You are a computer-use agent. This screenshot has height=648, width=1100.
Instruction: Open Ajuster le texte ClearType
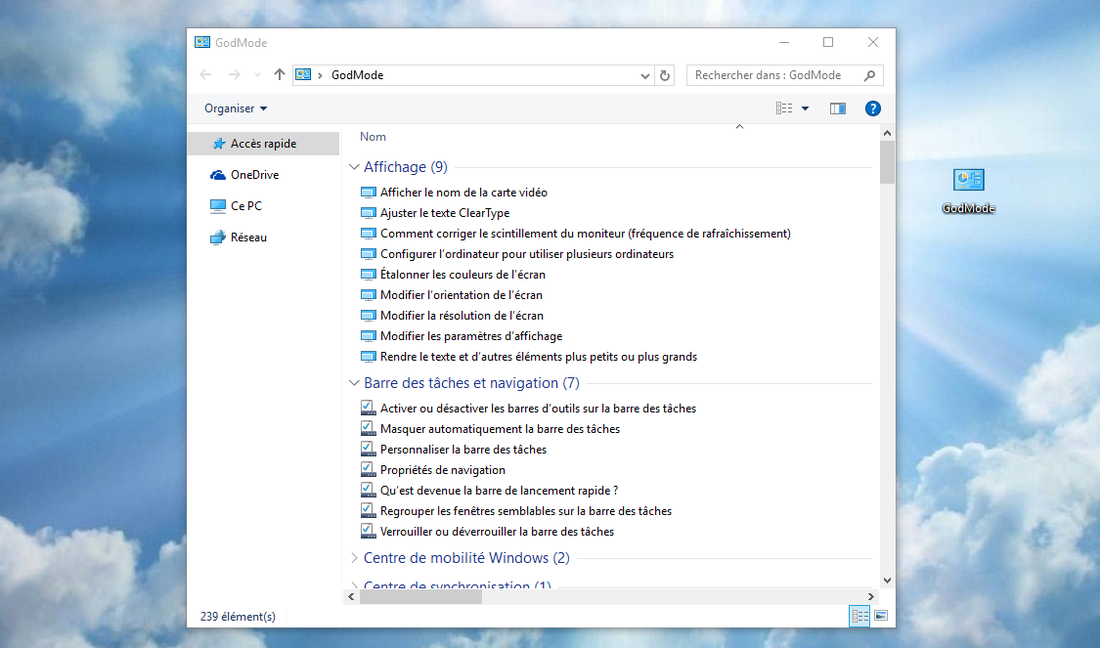(x=445, y=212)
